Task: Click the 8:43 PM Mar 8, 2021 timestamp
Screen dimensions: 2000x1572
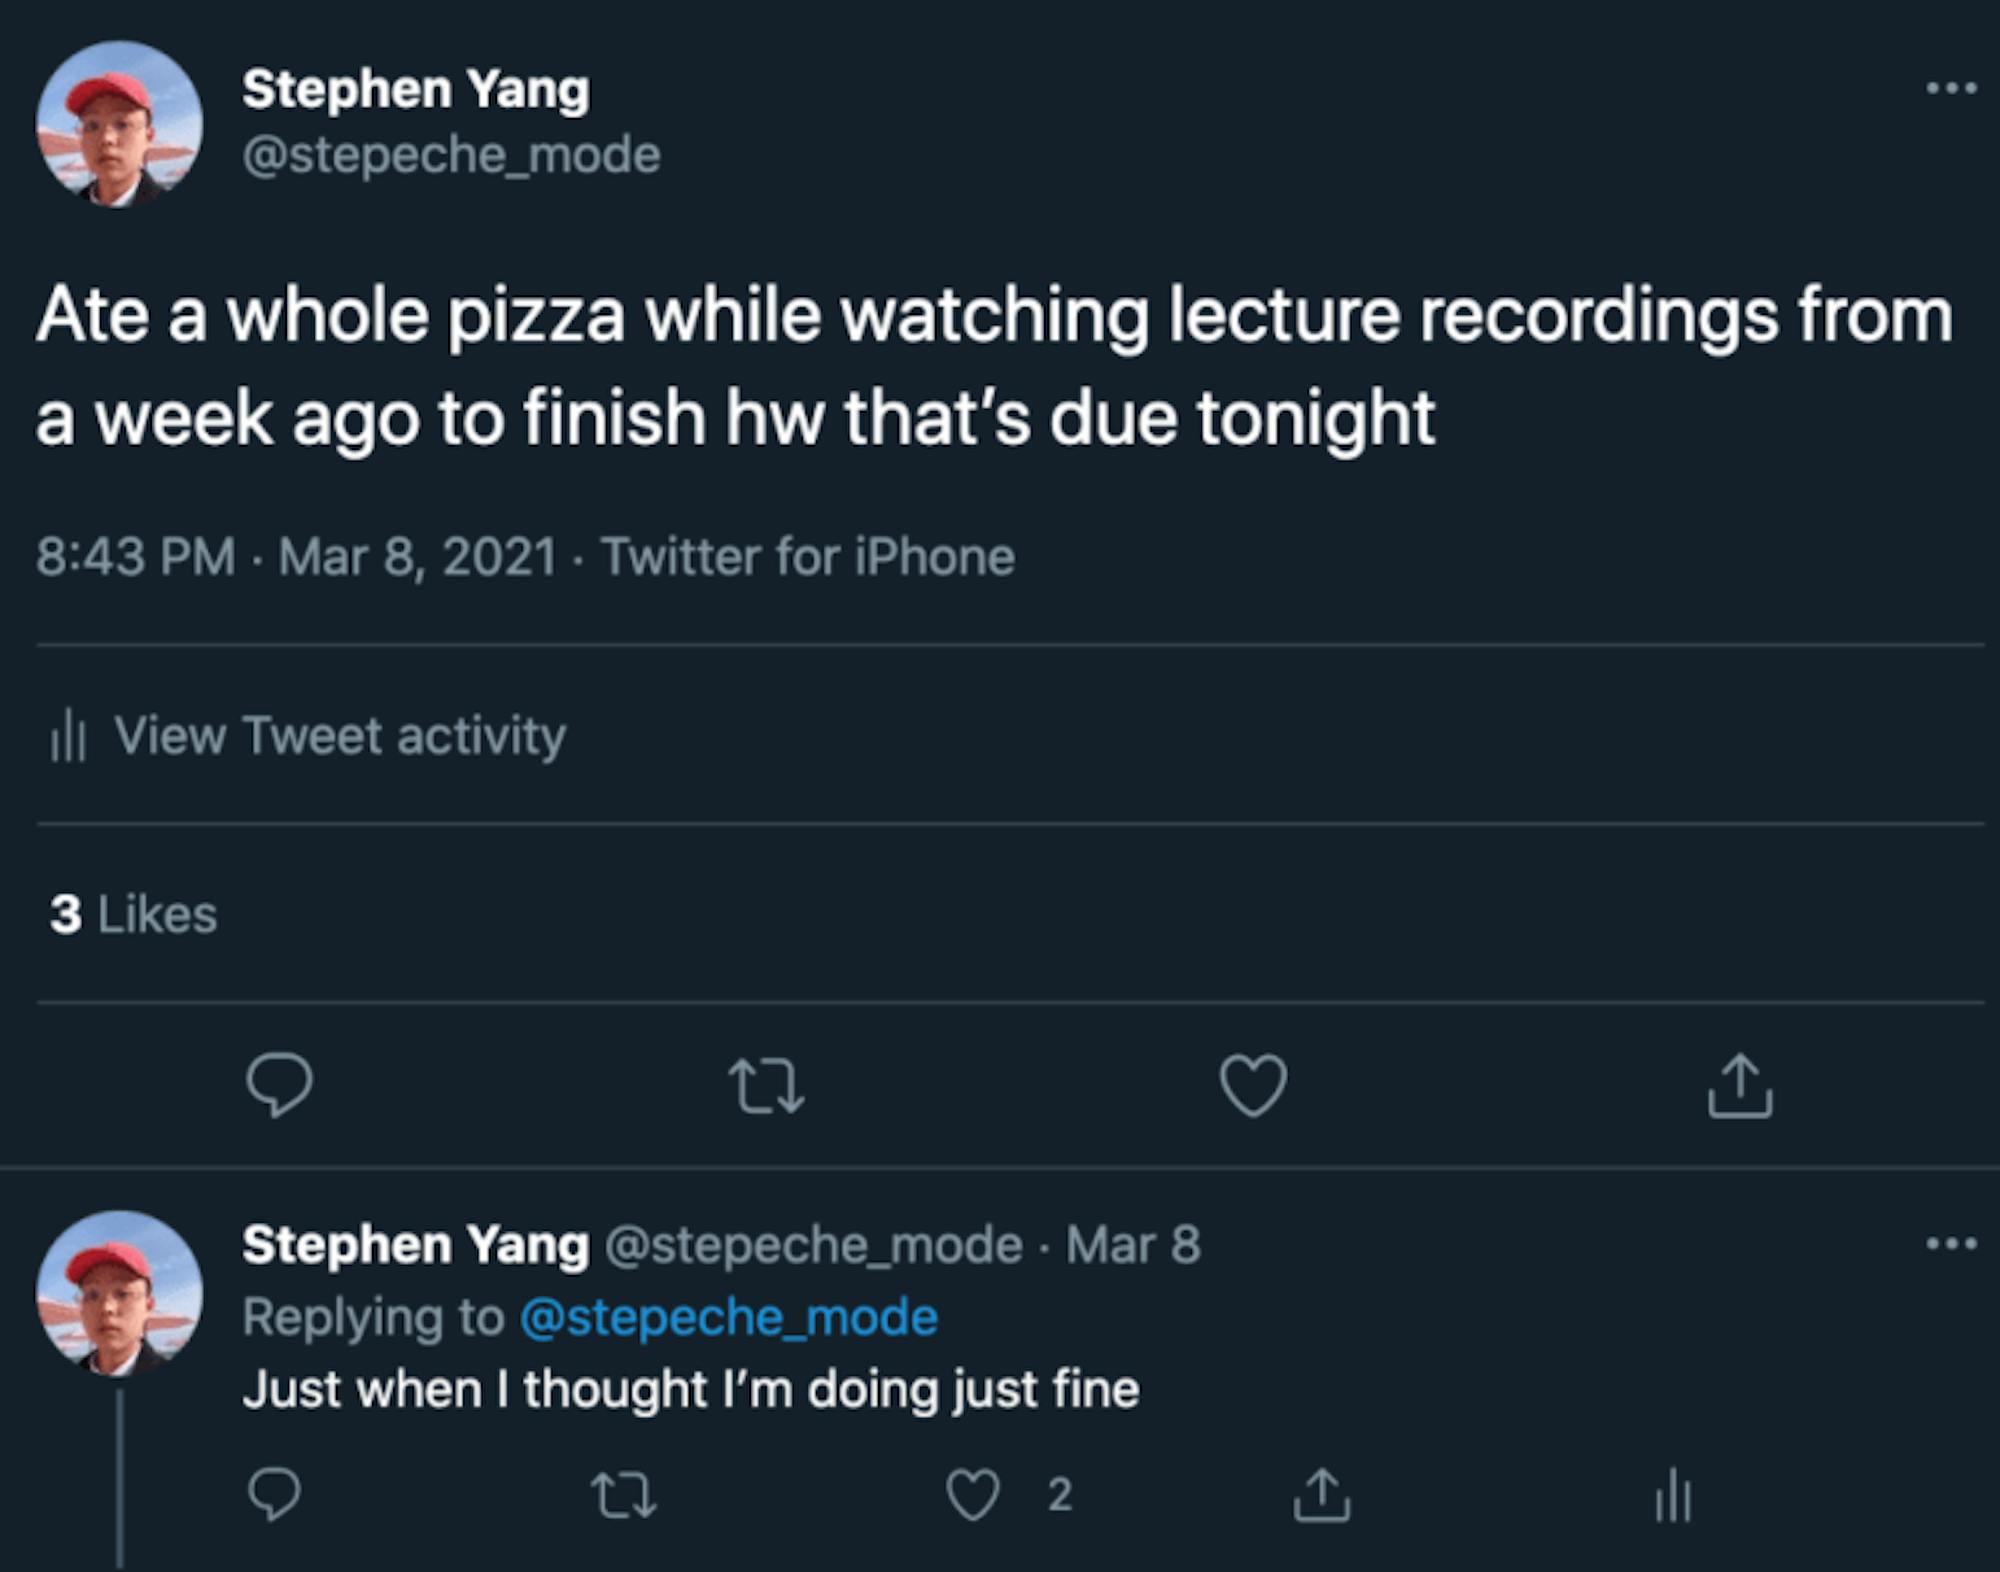Action: pos(296,557)
